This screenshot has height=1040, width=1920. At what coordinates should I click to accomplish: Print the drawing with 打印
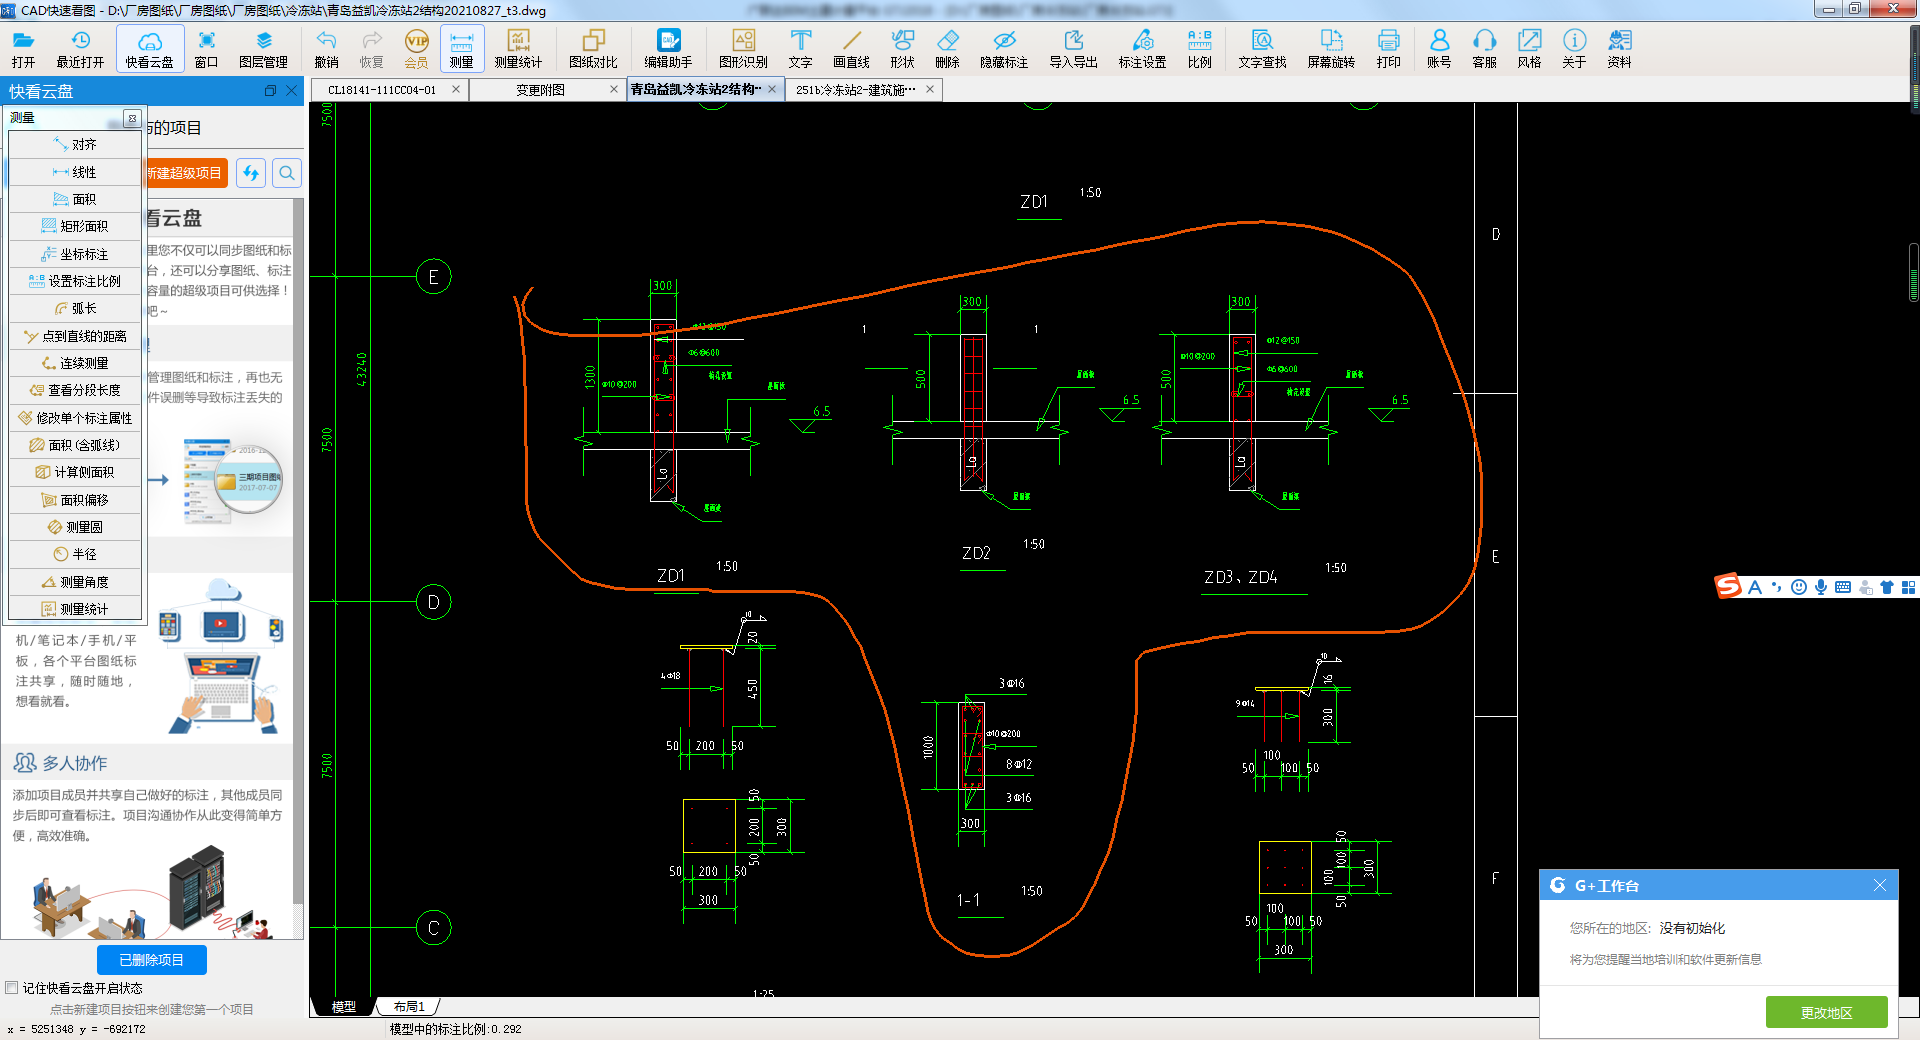(1388, 48)
